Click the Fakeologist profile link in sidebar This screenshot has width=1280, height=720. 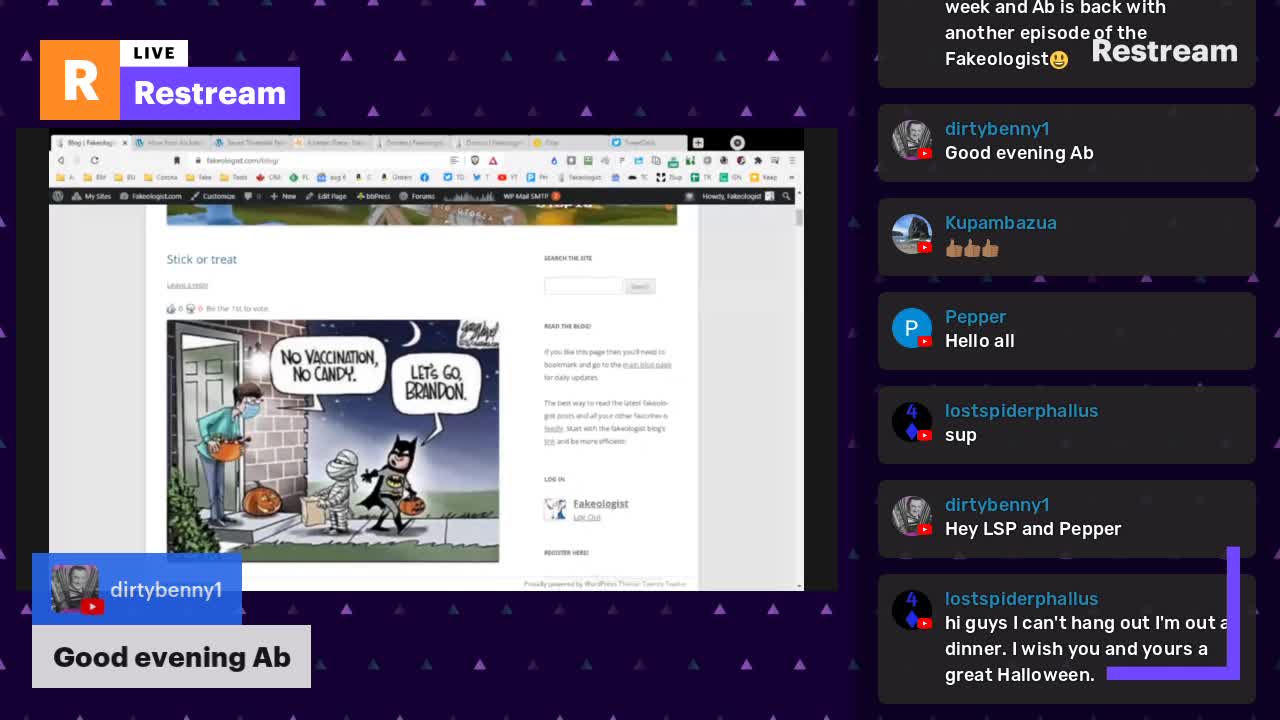click(600, 503)
